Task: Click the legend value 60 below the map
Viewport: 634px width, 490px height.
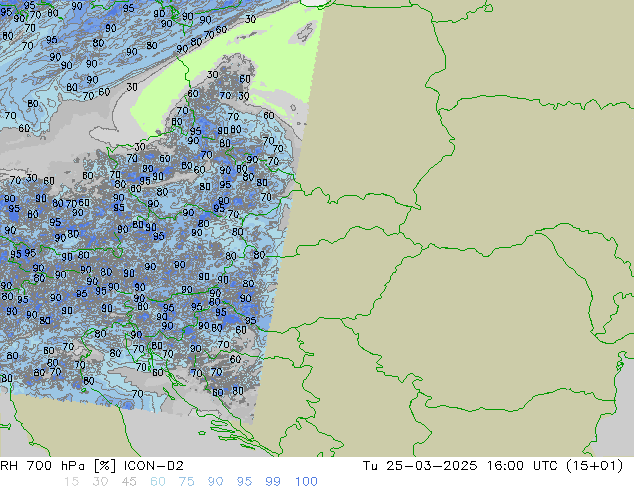Action: coord(158,482)
